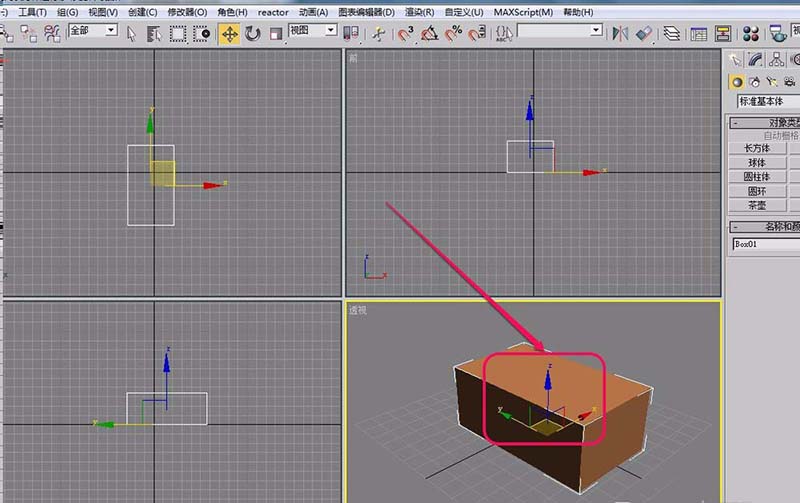The width and height of the screenshot is (800, 503).
Task: Open the reactor menu
Action: (x=273, y=12)
